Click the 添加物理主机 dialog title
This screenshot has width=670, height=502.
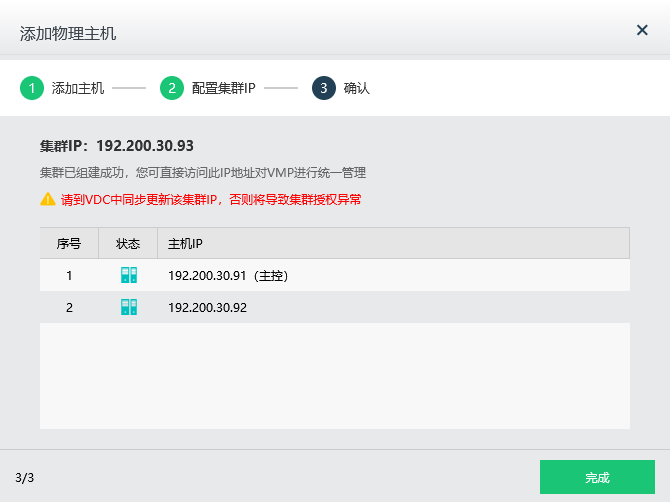pyautogui.click(x=68, y=33)
